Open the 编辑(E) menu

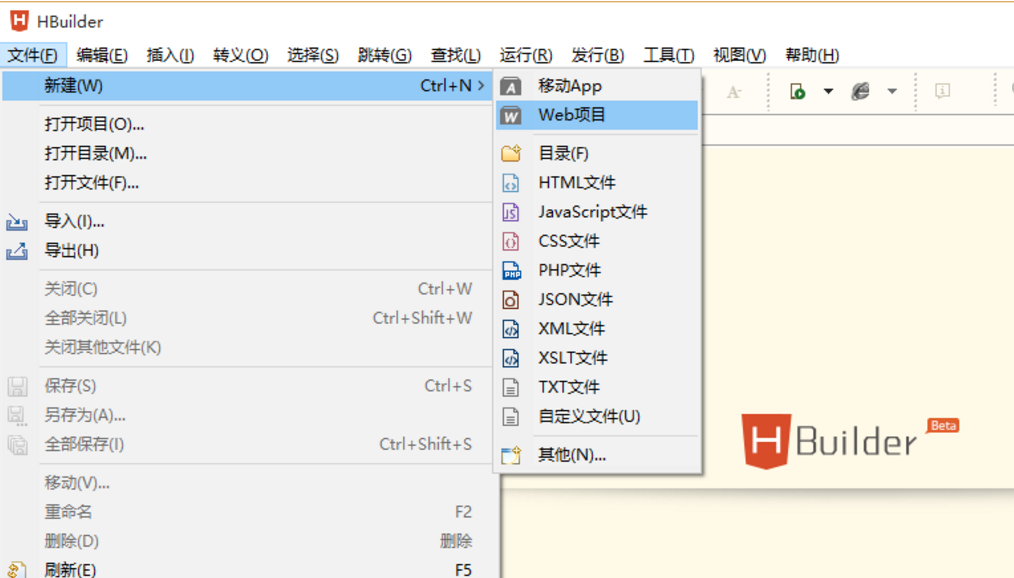pos(102,55)
